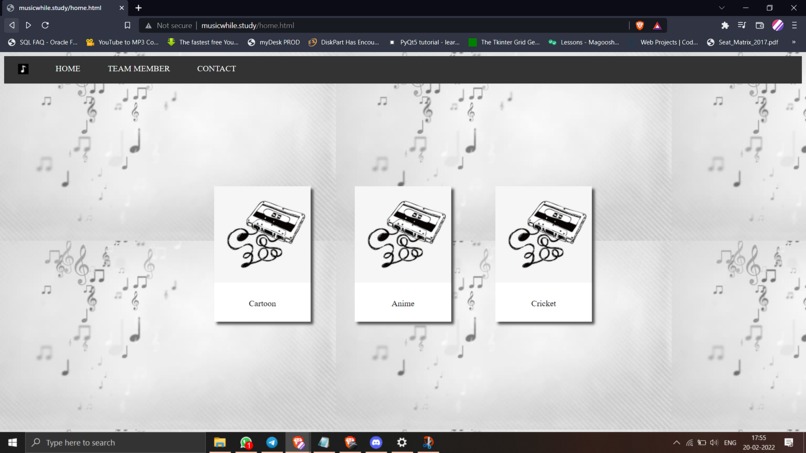Open the battery tray icon
This screenshot has width=806, height=453.
click(x=702, y=442)
